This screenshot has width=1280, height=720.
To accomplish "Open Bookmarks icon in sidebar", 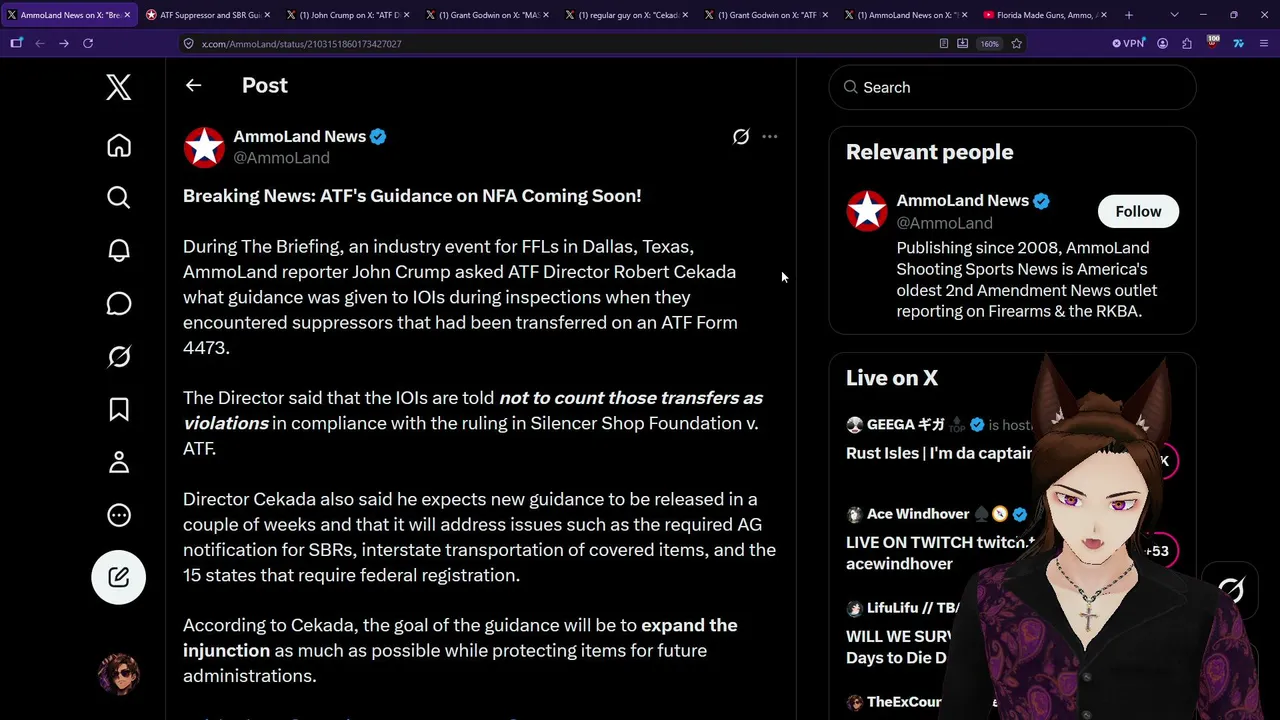I will [x=119, y=409].
